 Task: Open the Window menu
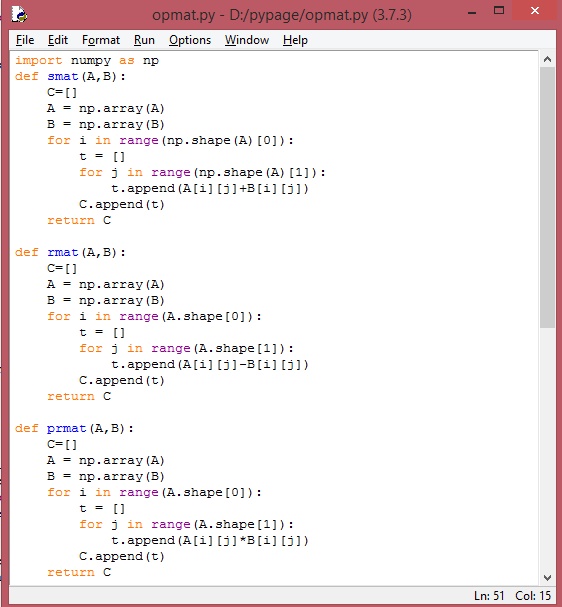point(247,40)
